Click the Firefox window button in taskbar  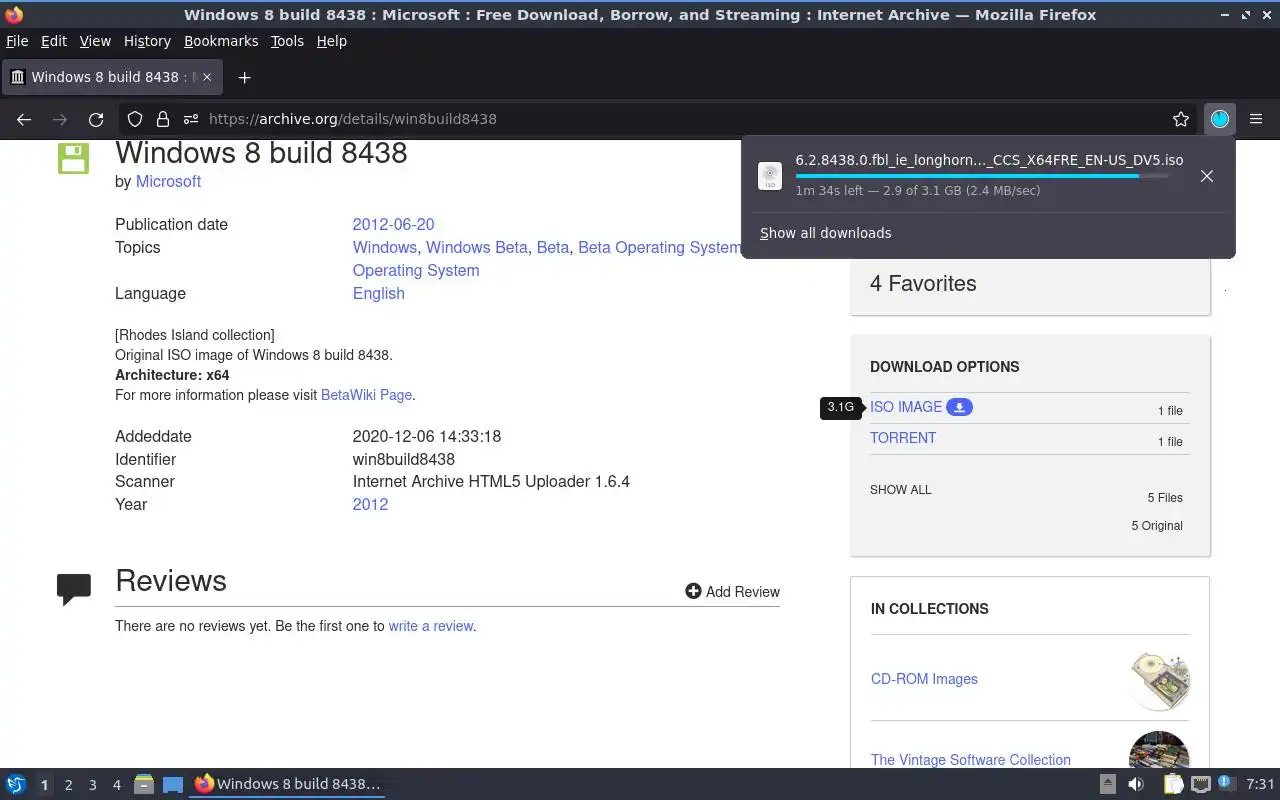(x=287, y=784)
